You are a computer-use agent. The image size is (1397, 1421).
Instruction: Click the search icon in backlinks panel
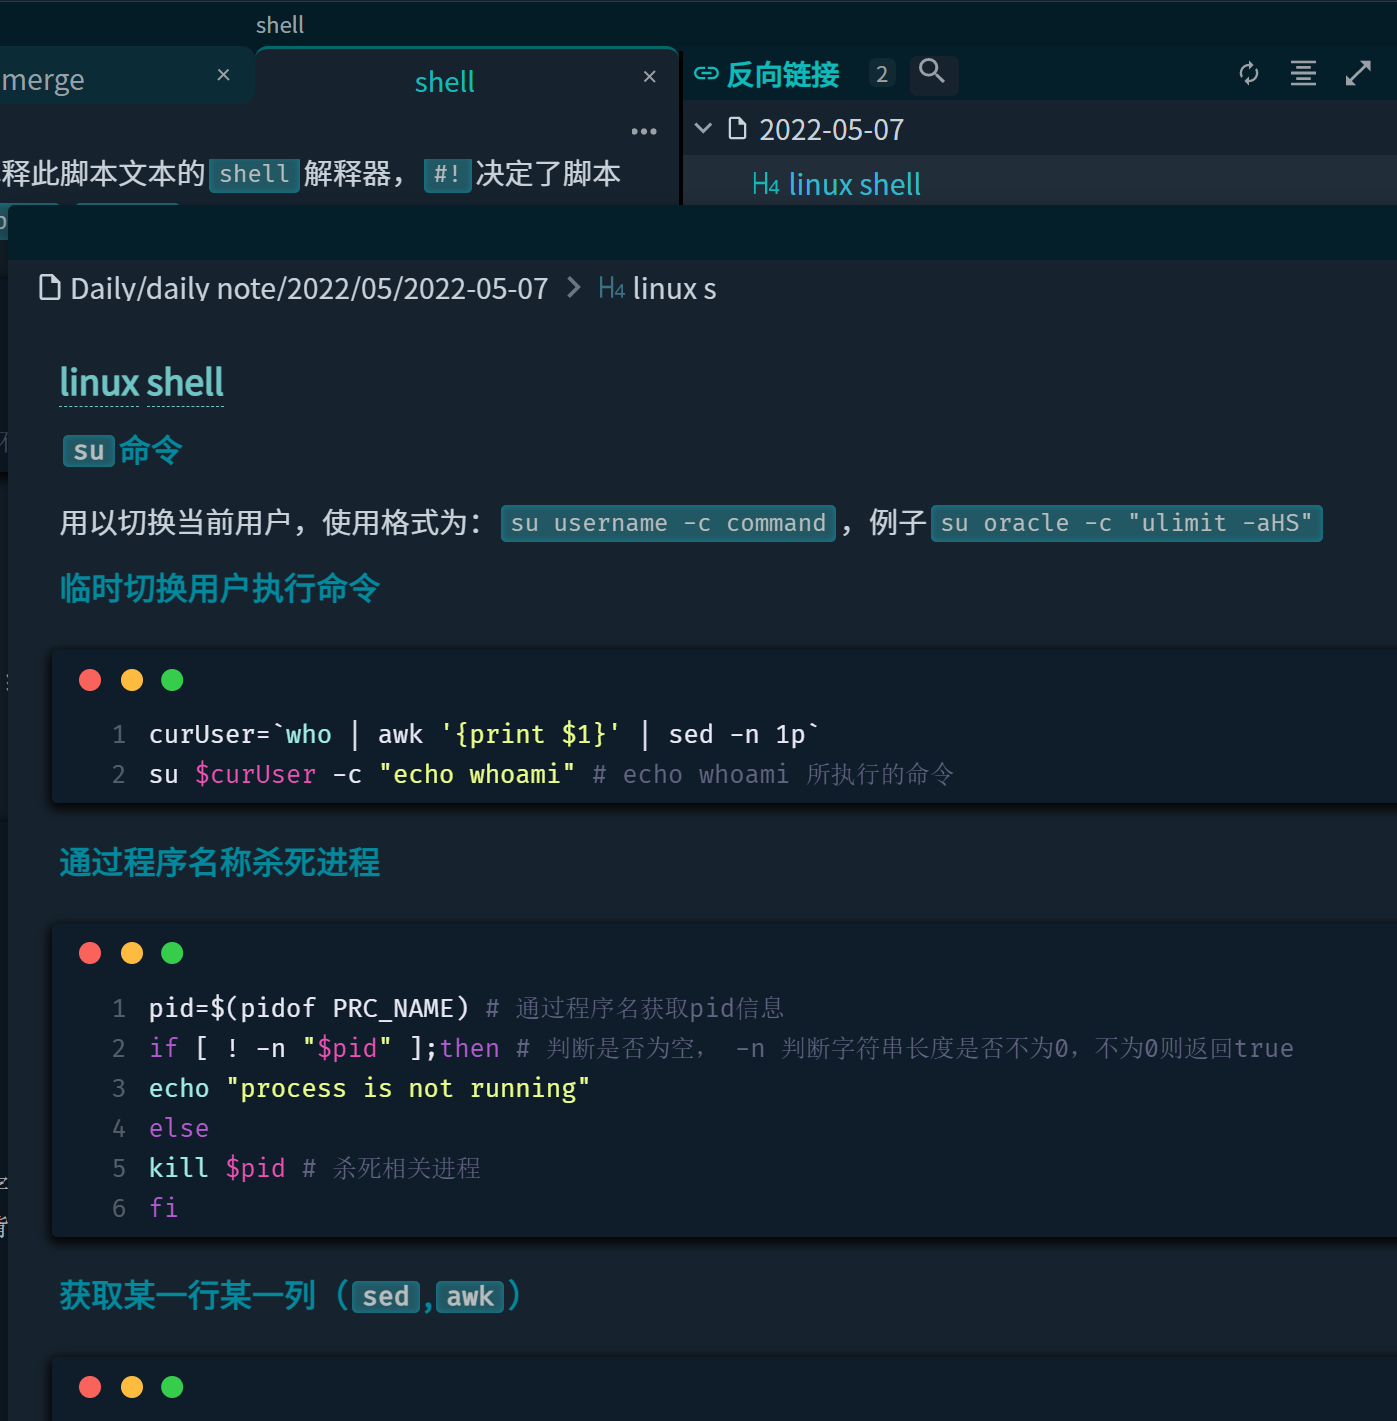point(932,72)
